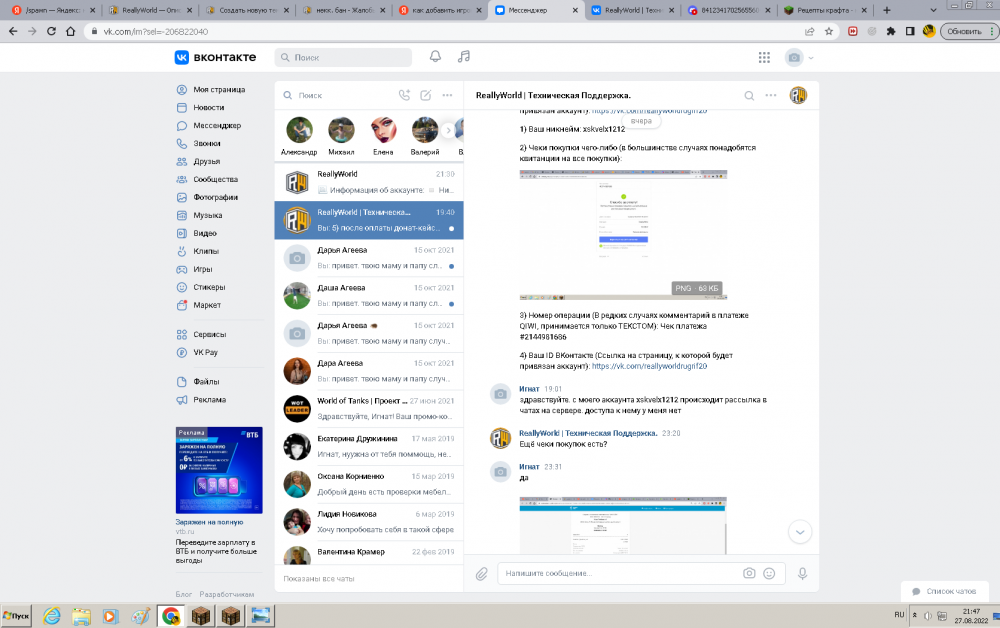Open Дара Агеева chat
This screenshot has width=1000, height=628.
click(369, 371)
